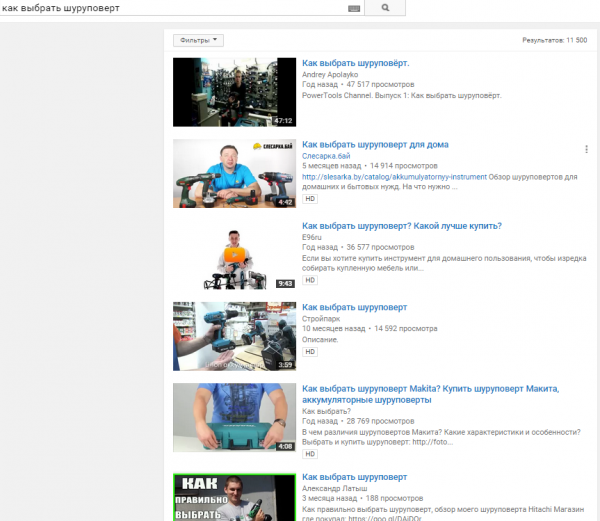The height and width of the screenshot is (521, 600).
Task: Go to Стройпарк channel
Action: [x=321, y=319]
